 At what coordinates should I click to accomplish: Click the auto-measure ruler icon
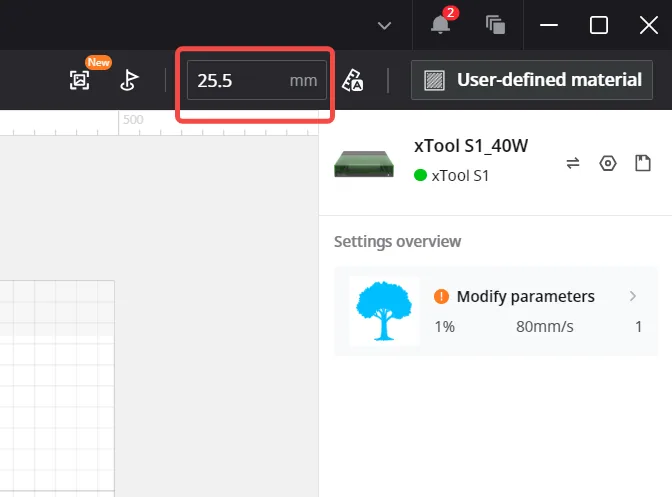[x=353, y=80]
